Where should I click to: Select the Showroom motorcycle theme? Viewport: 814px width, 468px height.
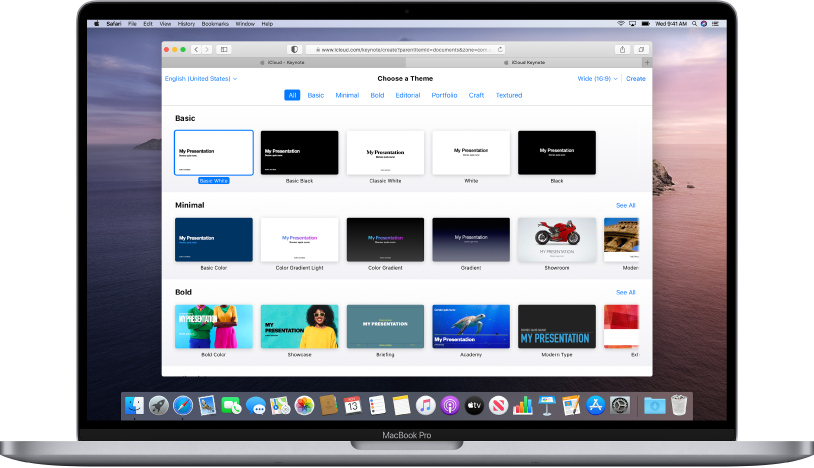557,240
